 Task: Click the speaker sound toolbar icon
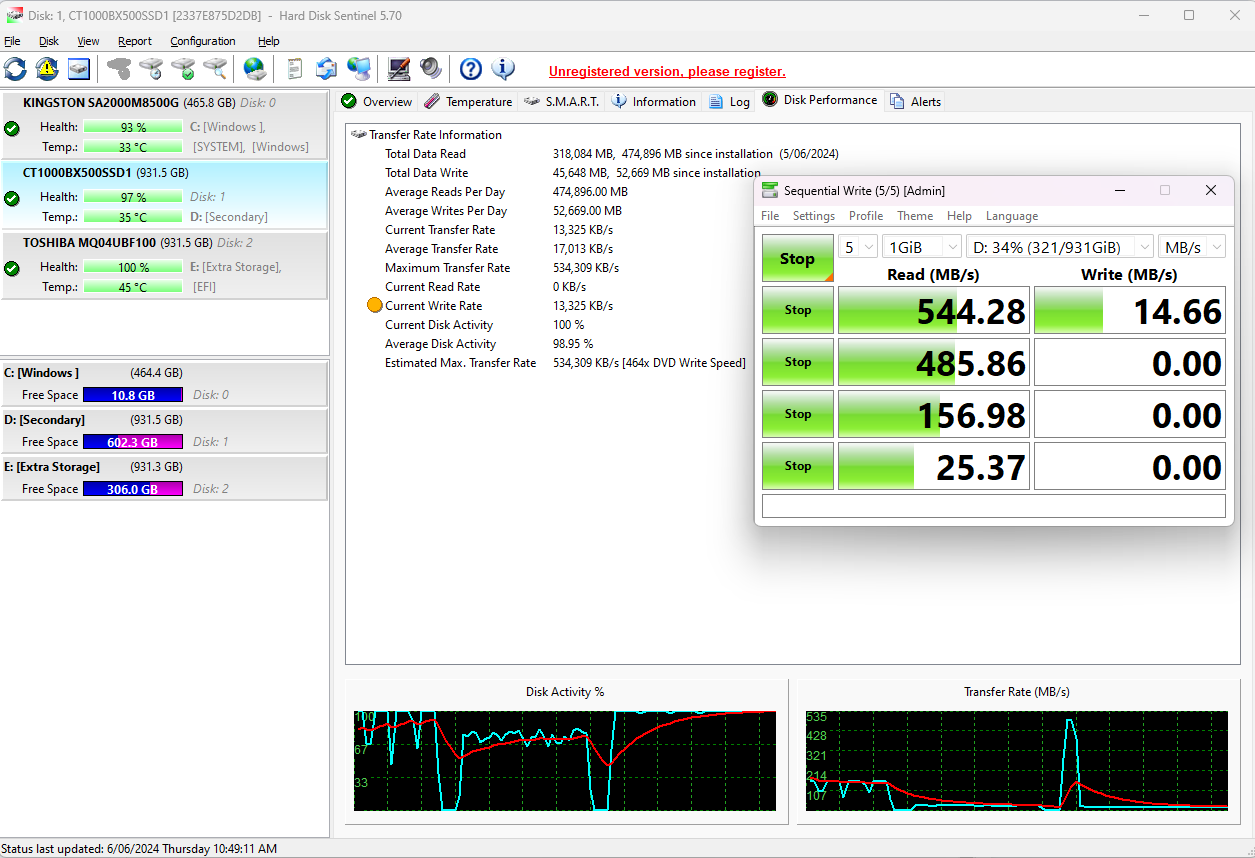[431, 69]
